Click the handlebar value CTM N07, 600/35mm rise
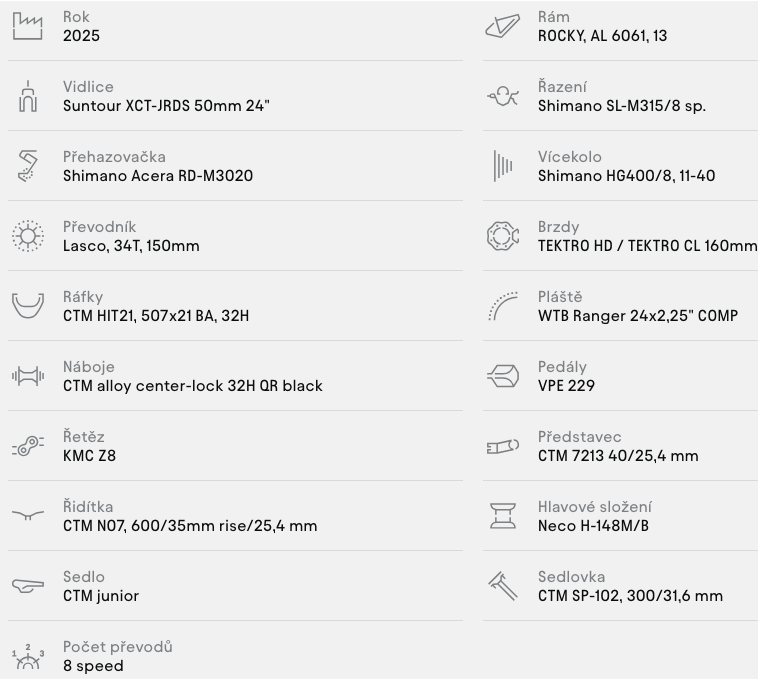758x679 pixels. click(x=190, y=525)
